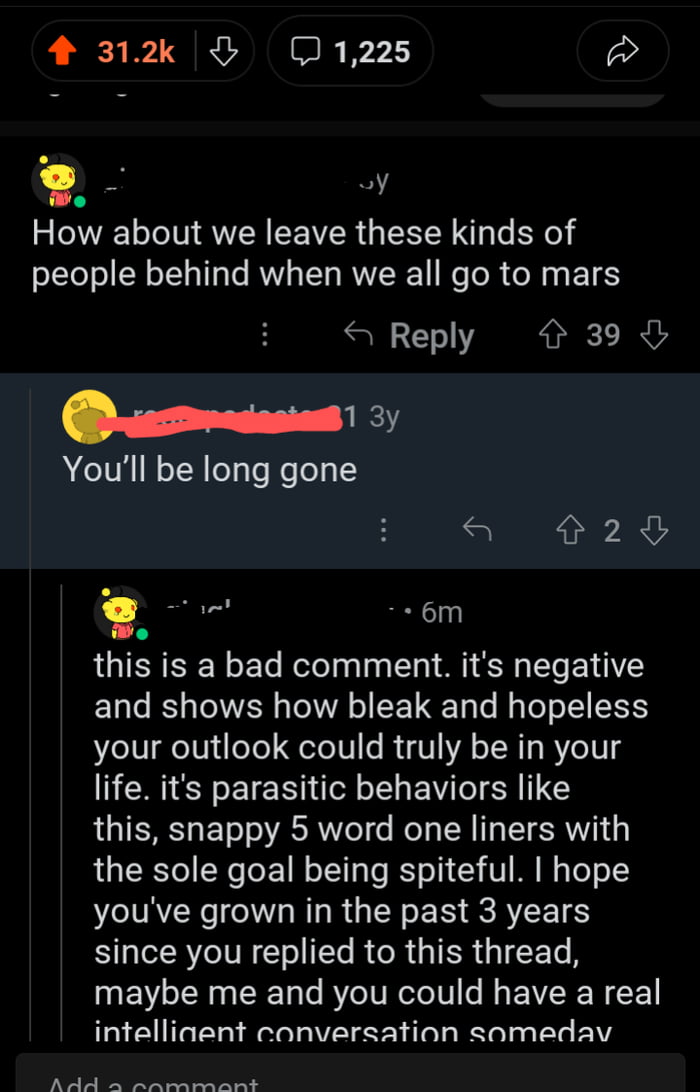Upvote the post with 31.2k votes
Screen dimensions: 700x1092
point(65,52)
